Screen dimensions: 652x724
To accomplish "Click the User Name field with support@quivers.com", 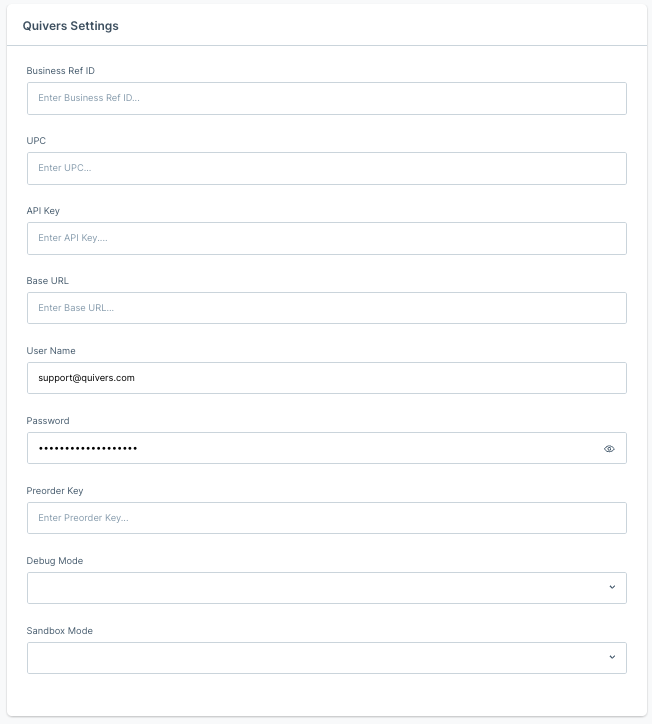I will tap(326, 378).
